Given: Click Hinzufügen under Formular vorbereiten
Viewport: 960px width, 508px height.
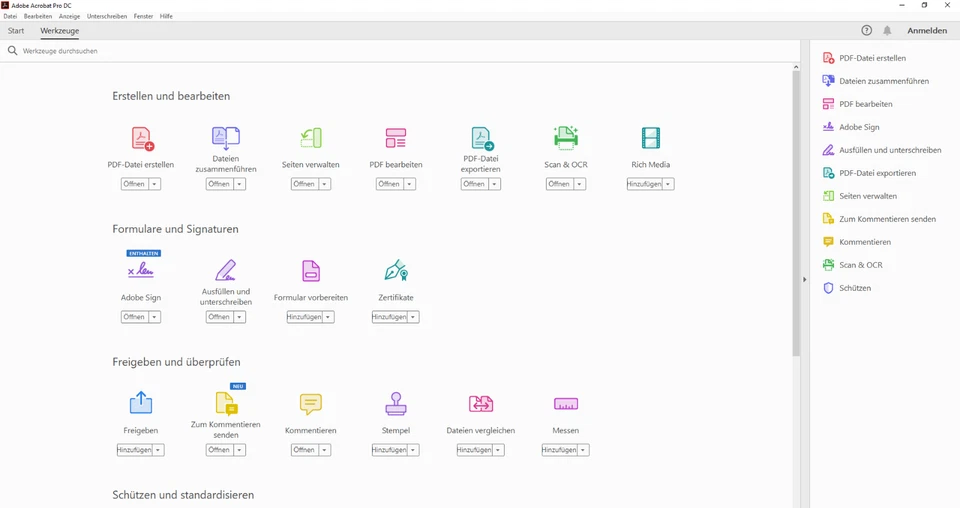Looking at the screenshot, I should 304,317.
